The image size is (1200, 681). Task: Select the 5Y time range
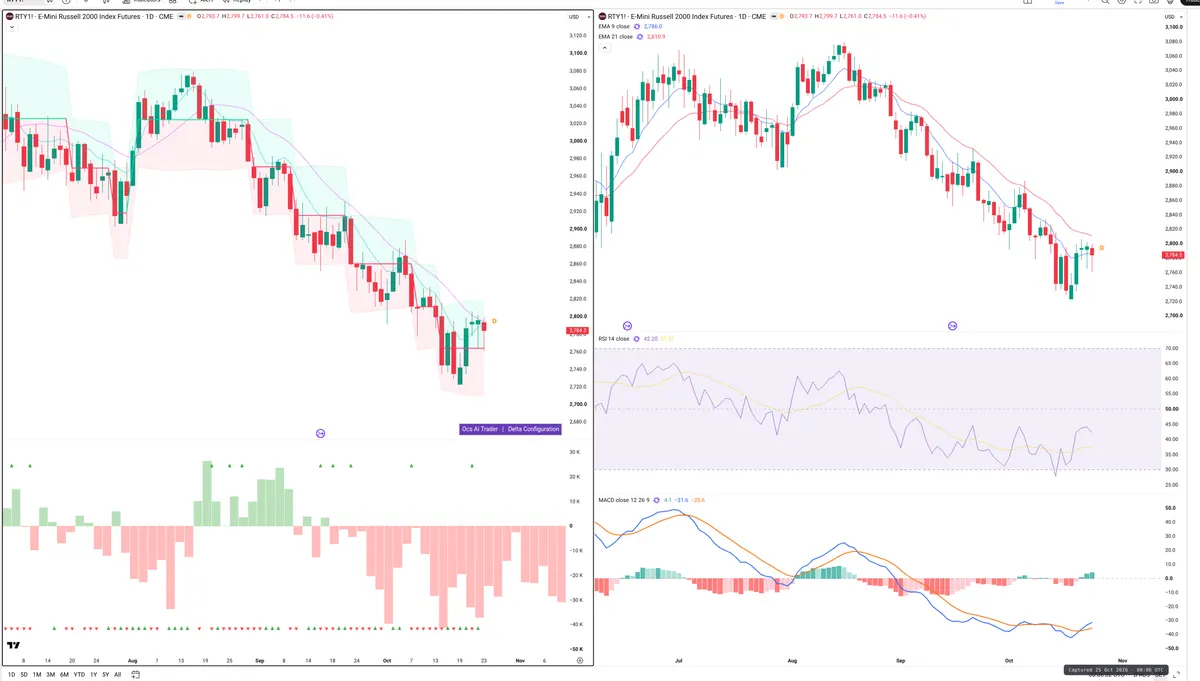[x=105, y=674]
